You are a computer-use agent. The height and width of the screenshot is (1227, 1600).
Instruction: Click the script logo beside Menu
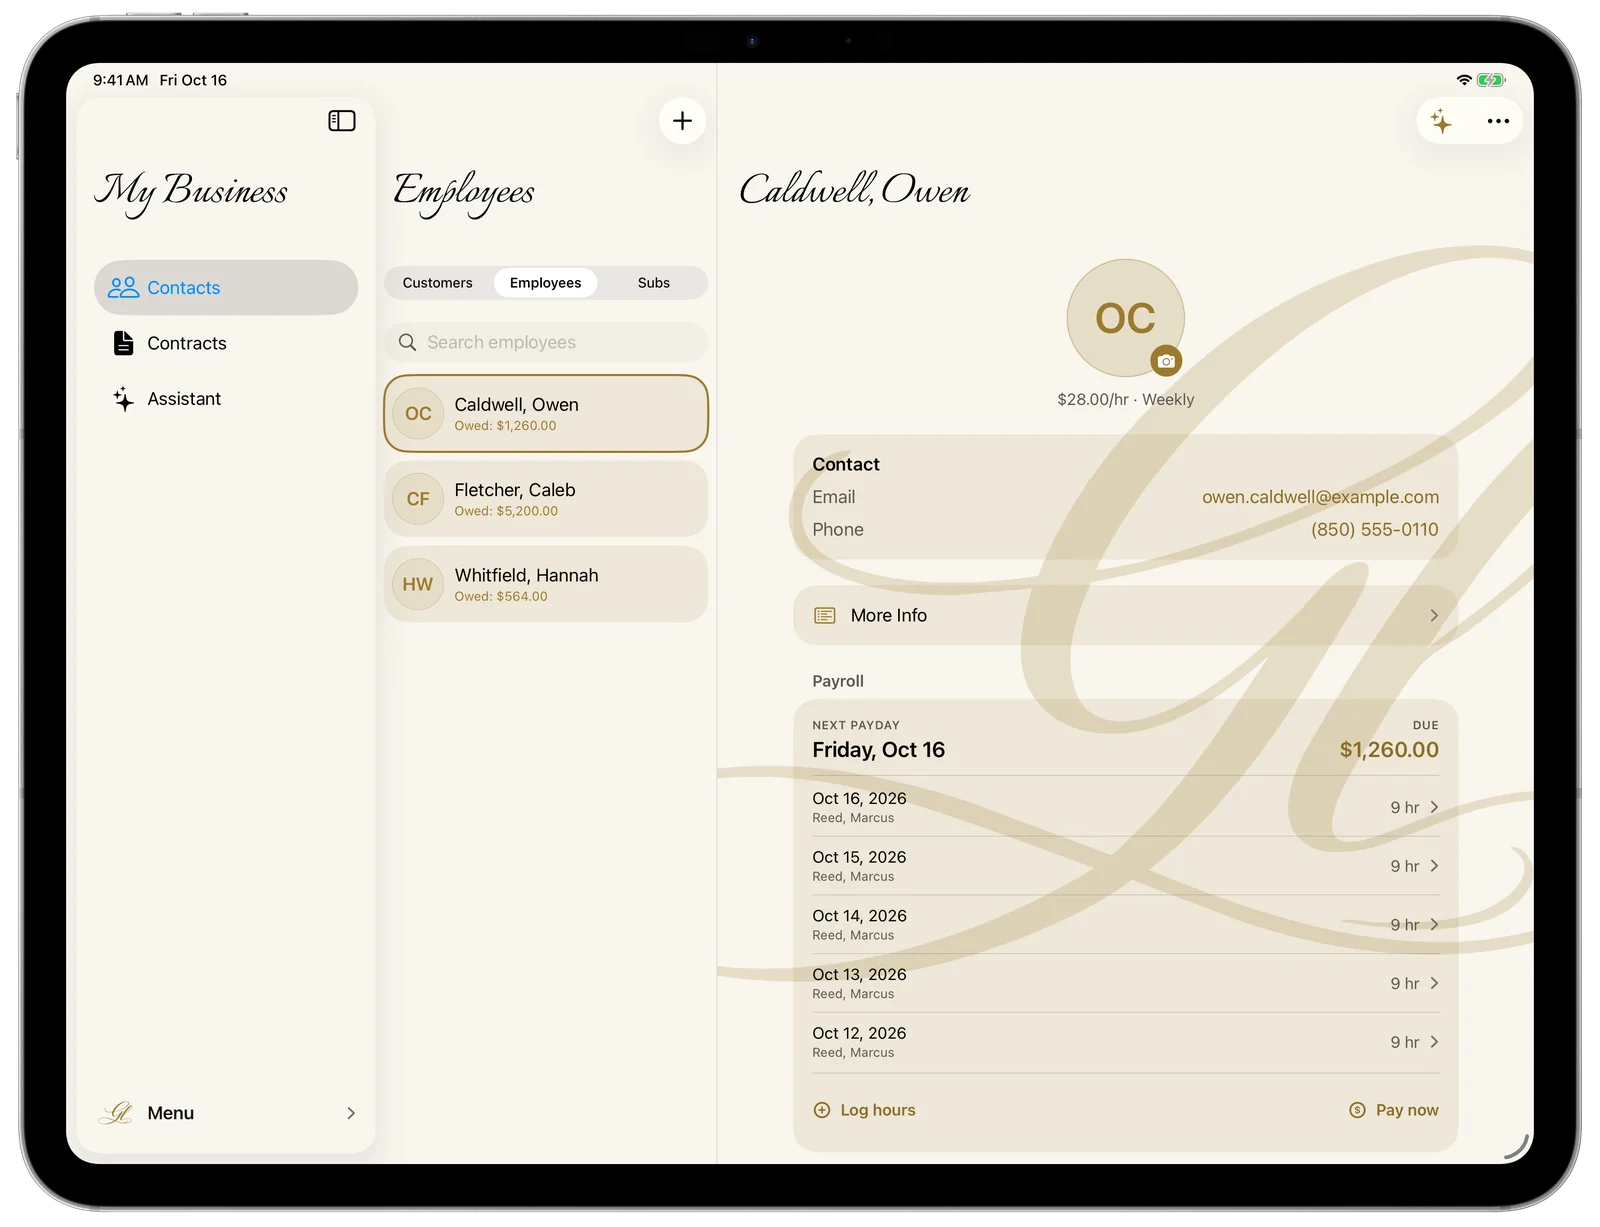(116, 1113)
